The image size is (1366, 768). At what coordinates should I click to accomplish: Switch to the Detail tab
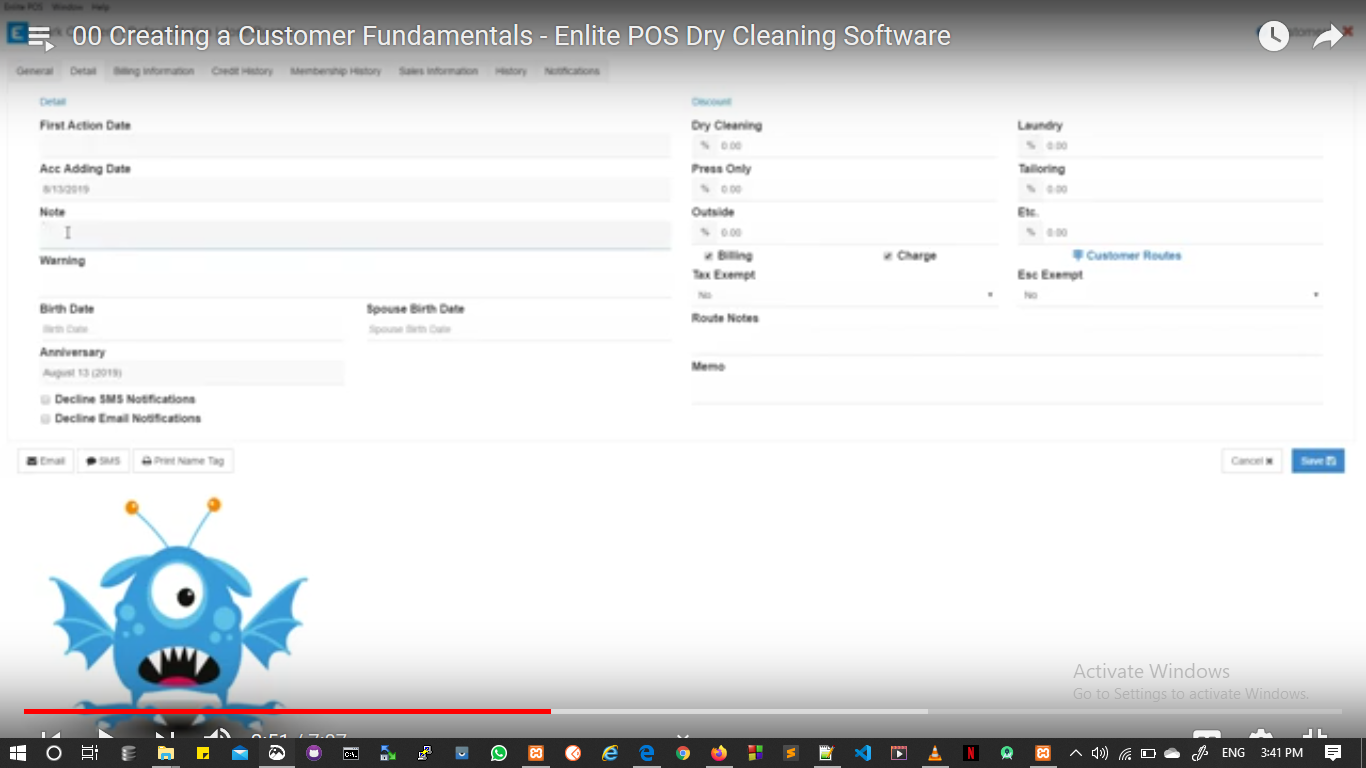click(83, 72)
